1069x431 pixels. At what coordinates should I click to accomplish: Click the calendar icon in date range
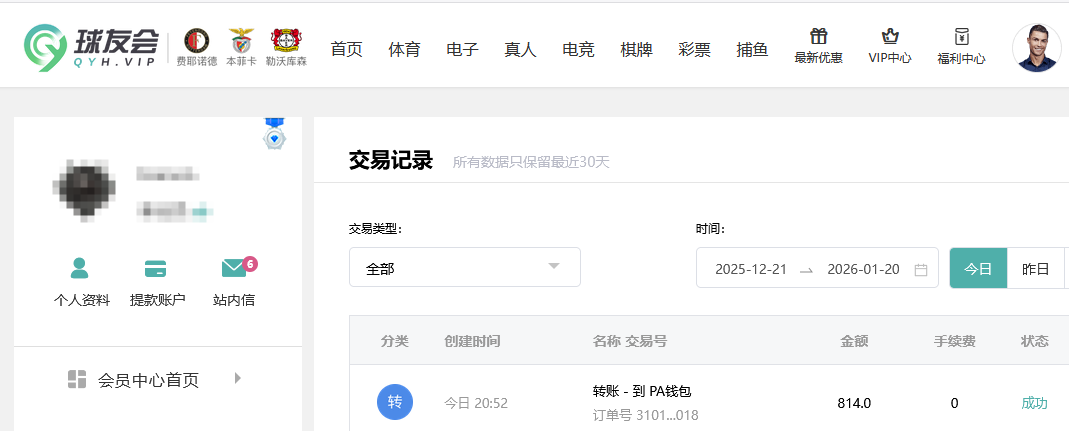[x=921, y=269]
